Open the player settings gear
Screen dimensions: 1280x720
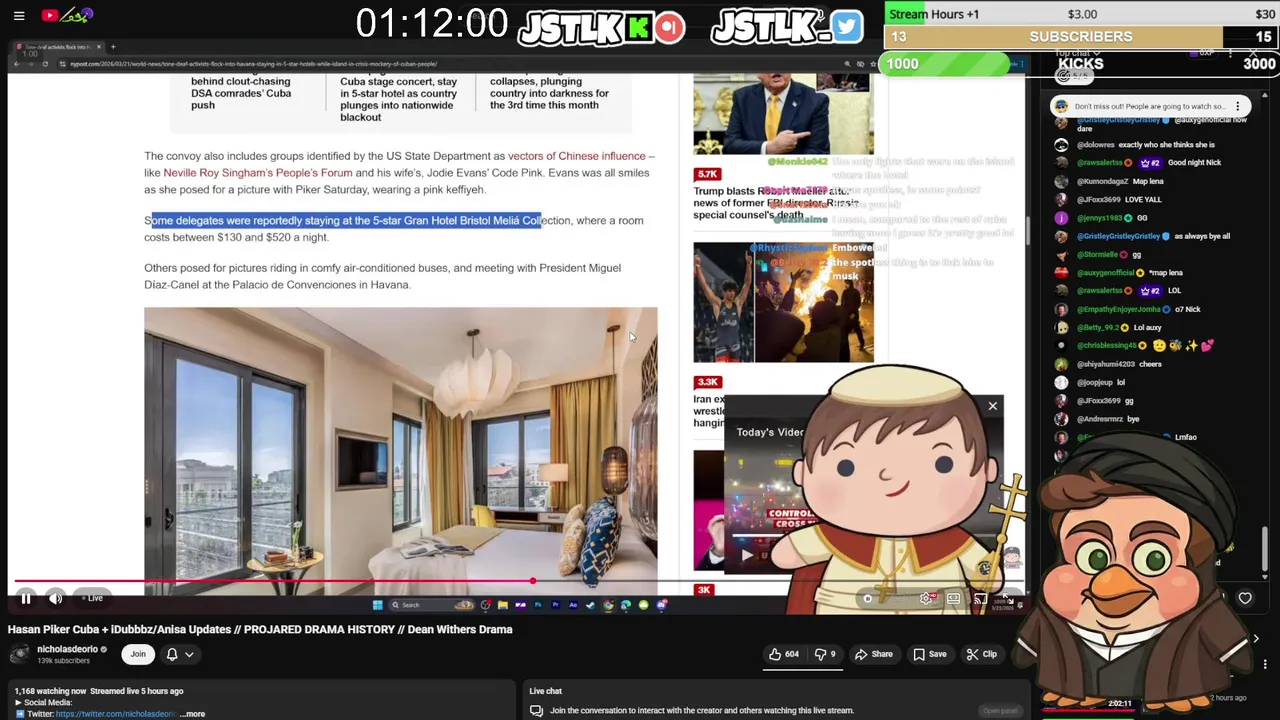pos(926,599)
